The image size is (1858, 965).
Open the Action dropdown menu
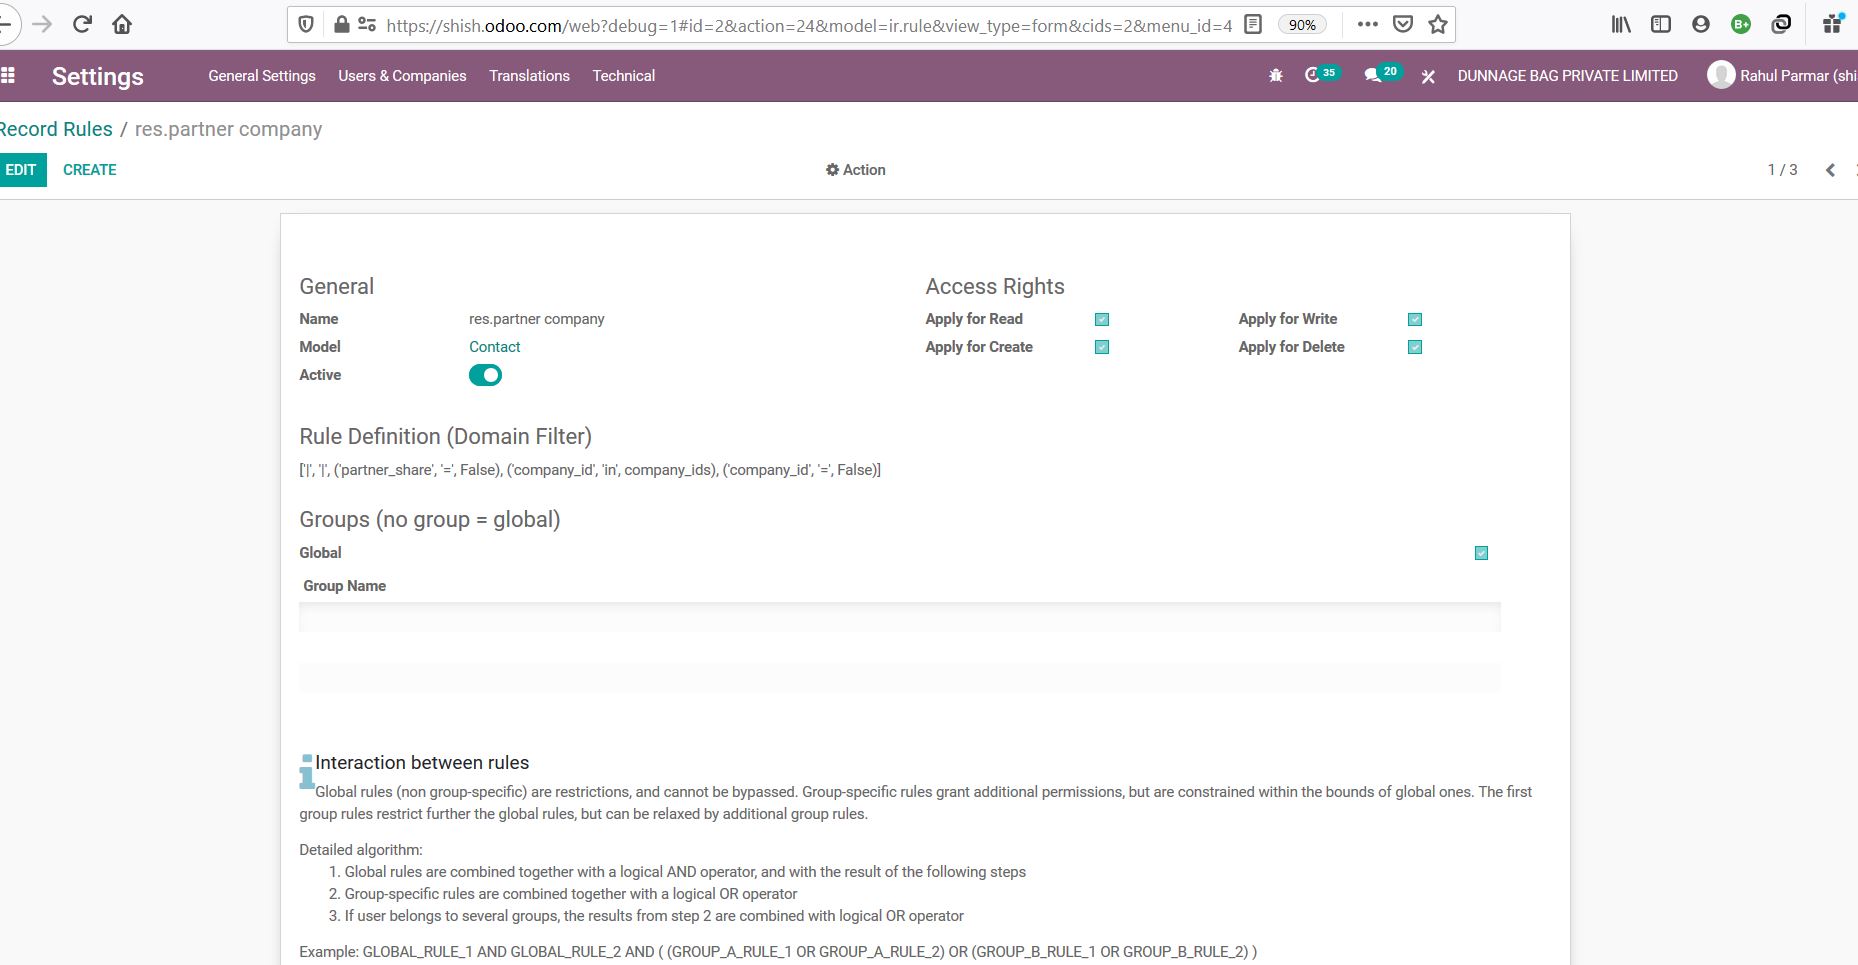[856, 170]
